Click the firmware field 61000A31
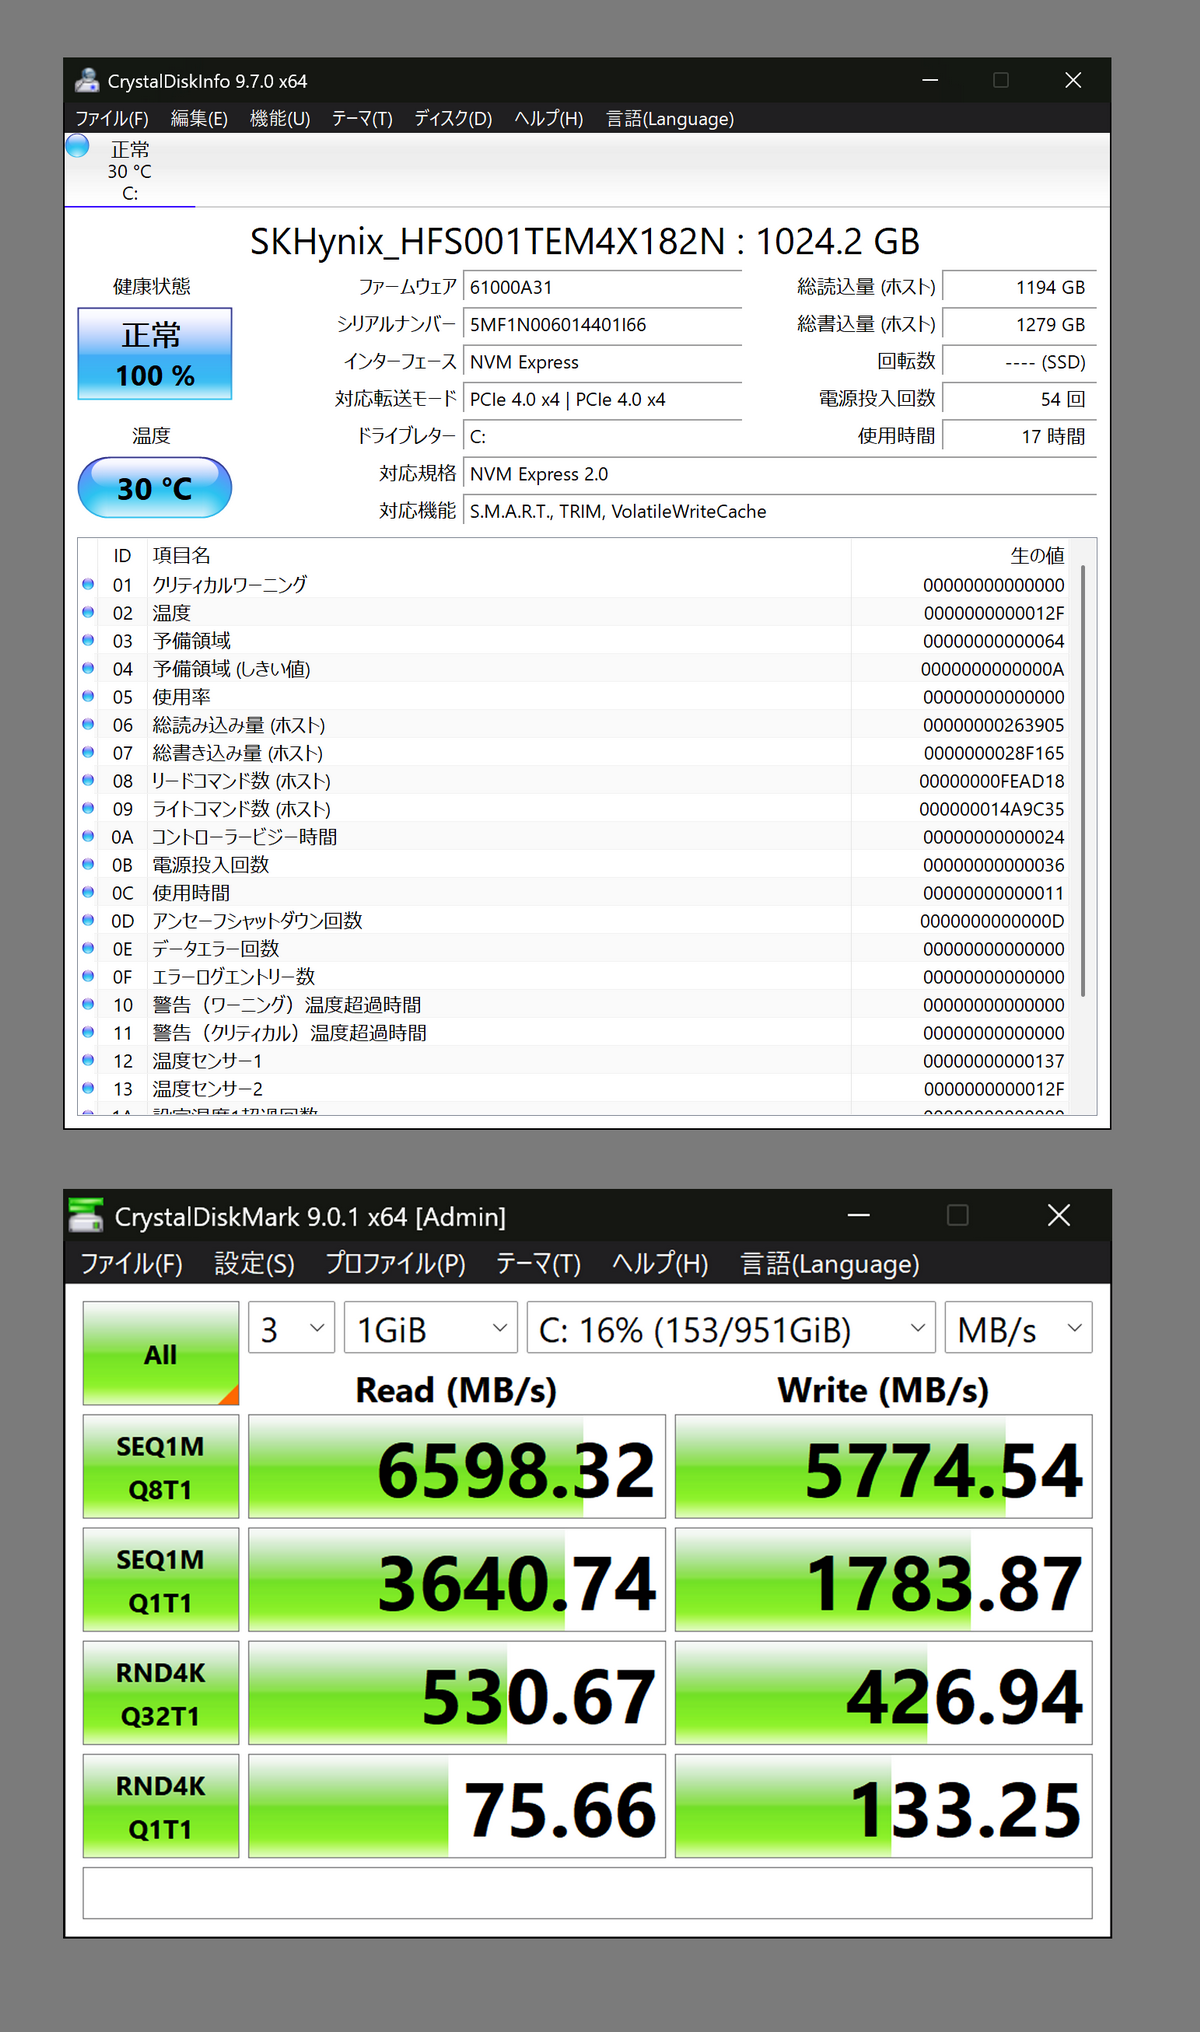Viewport: 1200px width, 2032px height. [x=603, y=288]
